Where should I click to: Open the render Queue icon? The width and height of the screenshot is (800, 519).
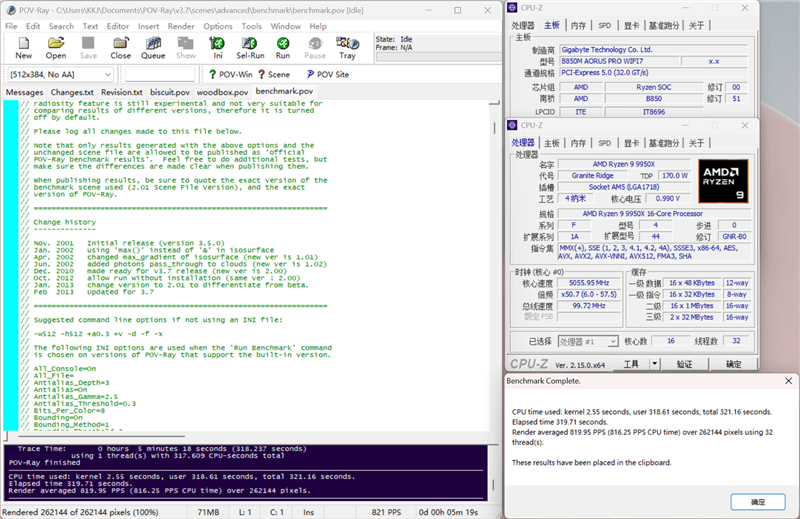point(153,48)
